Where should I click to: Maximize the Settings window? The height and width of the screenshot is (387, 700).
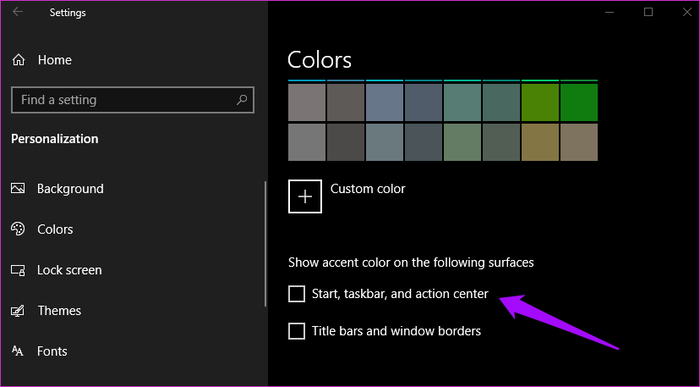pyautogui.click(x=648, y=12)
